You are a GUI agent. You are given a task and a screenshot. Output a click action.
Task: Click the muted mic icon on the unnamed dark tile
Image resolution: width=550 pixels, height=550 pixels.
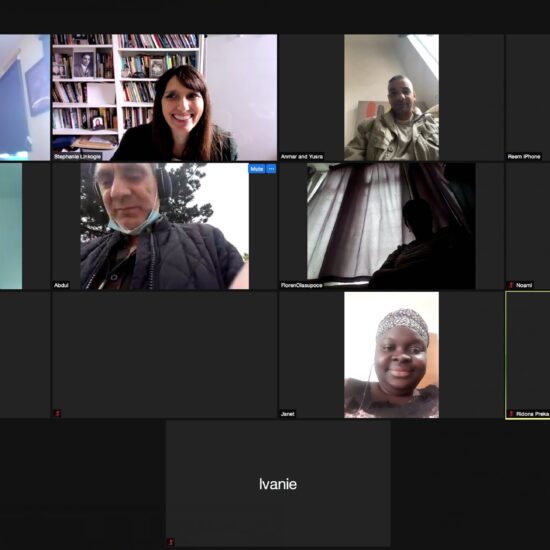click(x=58, y=413)
